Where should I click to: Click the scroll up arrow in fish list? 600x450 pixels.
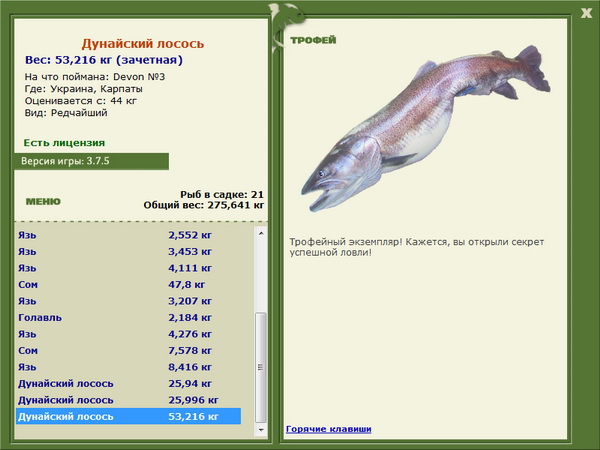pos(261,233)
